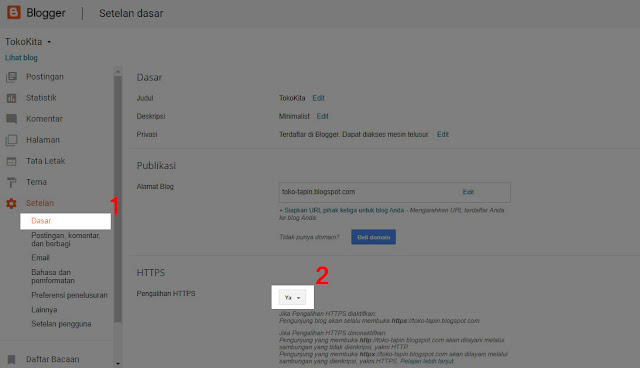Edit the Judul TokoKita title
Image resolution: width=640 pixels, height=368 pixels.
pyautogui.click(x=318, y=98)
